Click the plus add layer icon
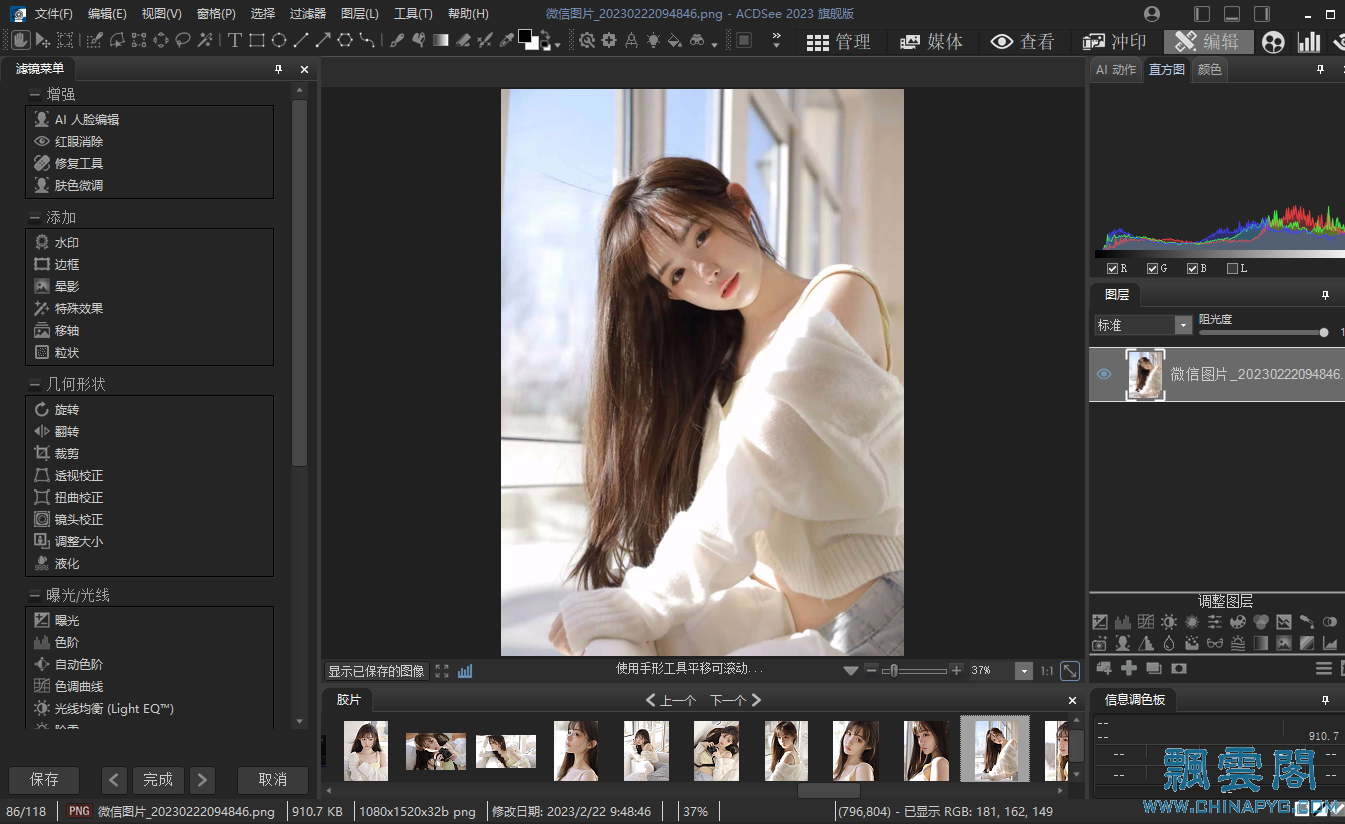Image resolution: width=1345 pixels, height=824 pixels. click(1129, 668)
